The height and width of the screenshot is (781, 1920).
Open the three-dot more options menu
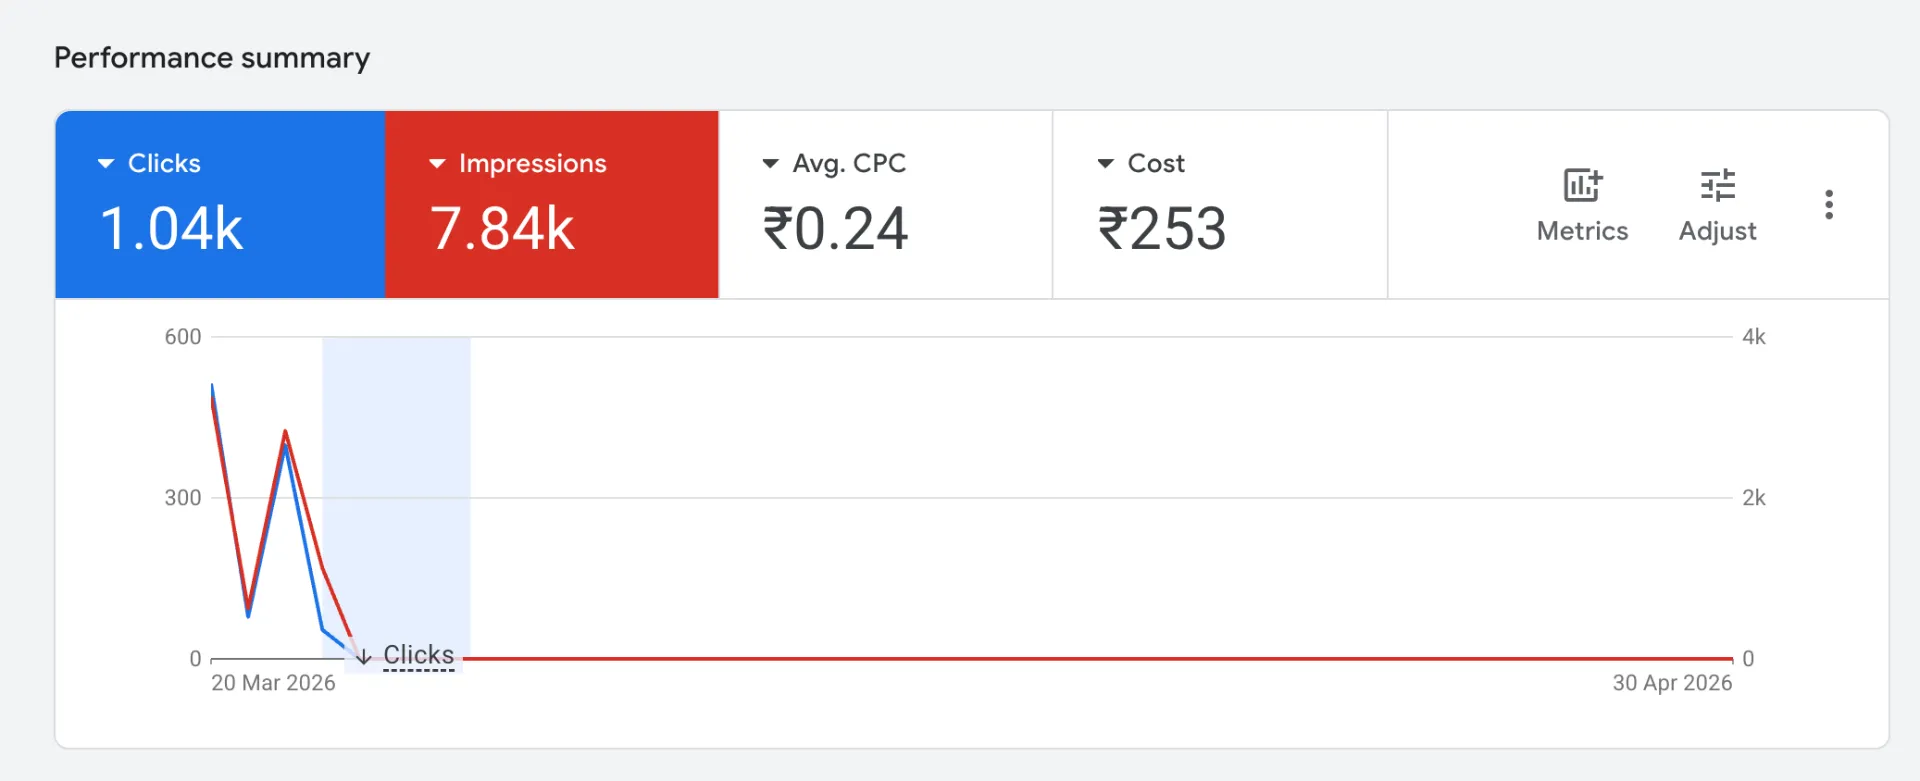pyautogui.click(x=1828, y=205)
